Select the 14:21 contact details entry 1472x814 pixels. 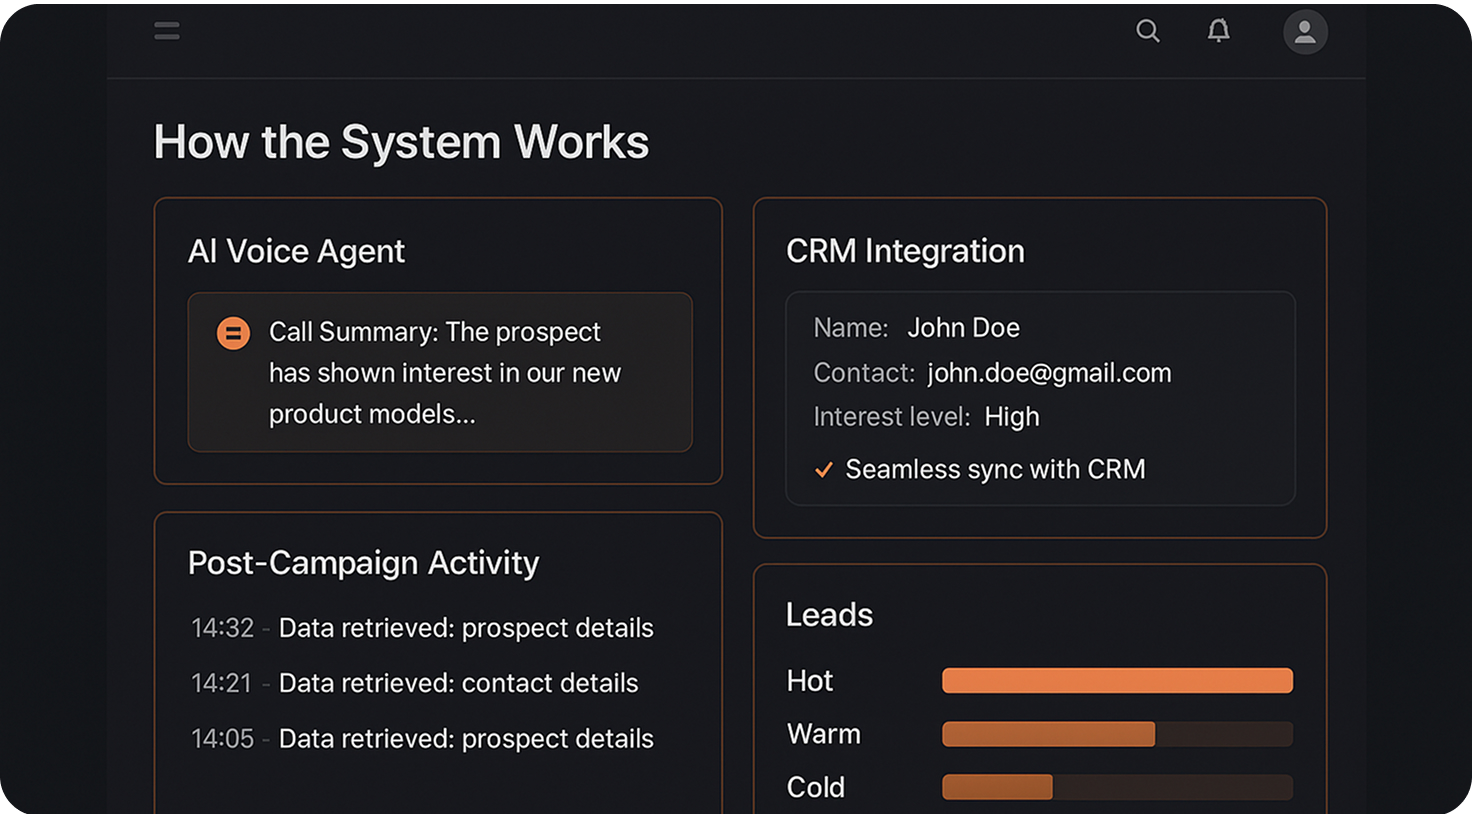(x=414, y=683)
